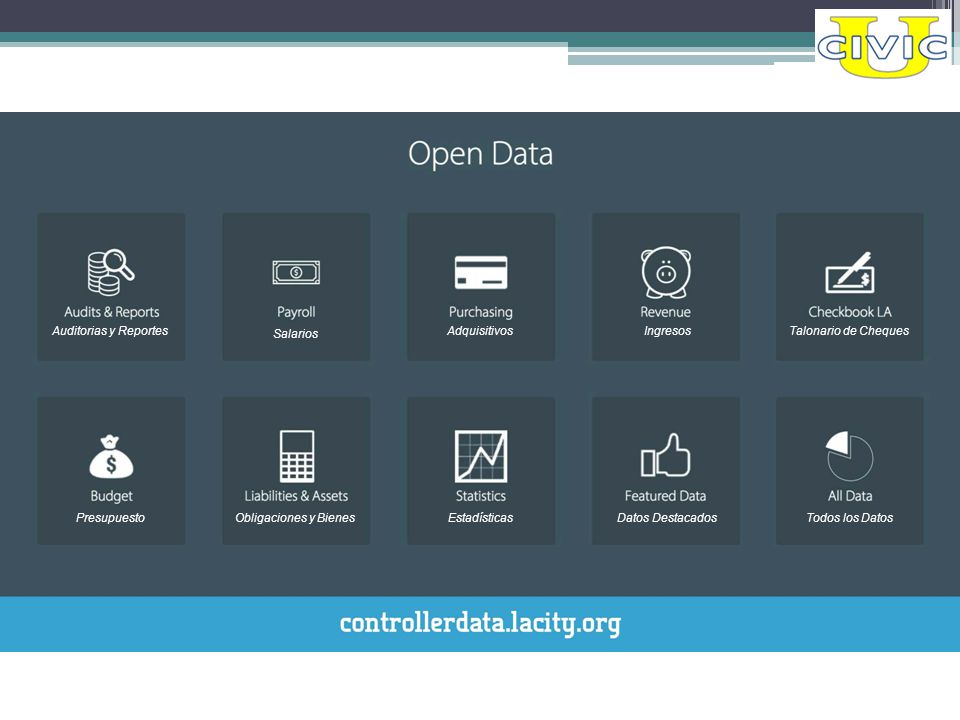Screen dimensions: 960x720
Task: Click the 'Salarios' text
Action: [x=296, y=334]
